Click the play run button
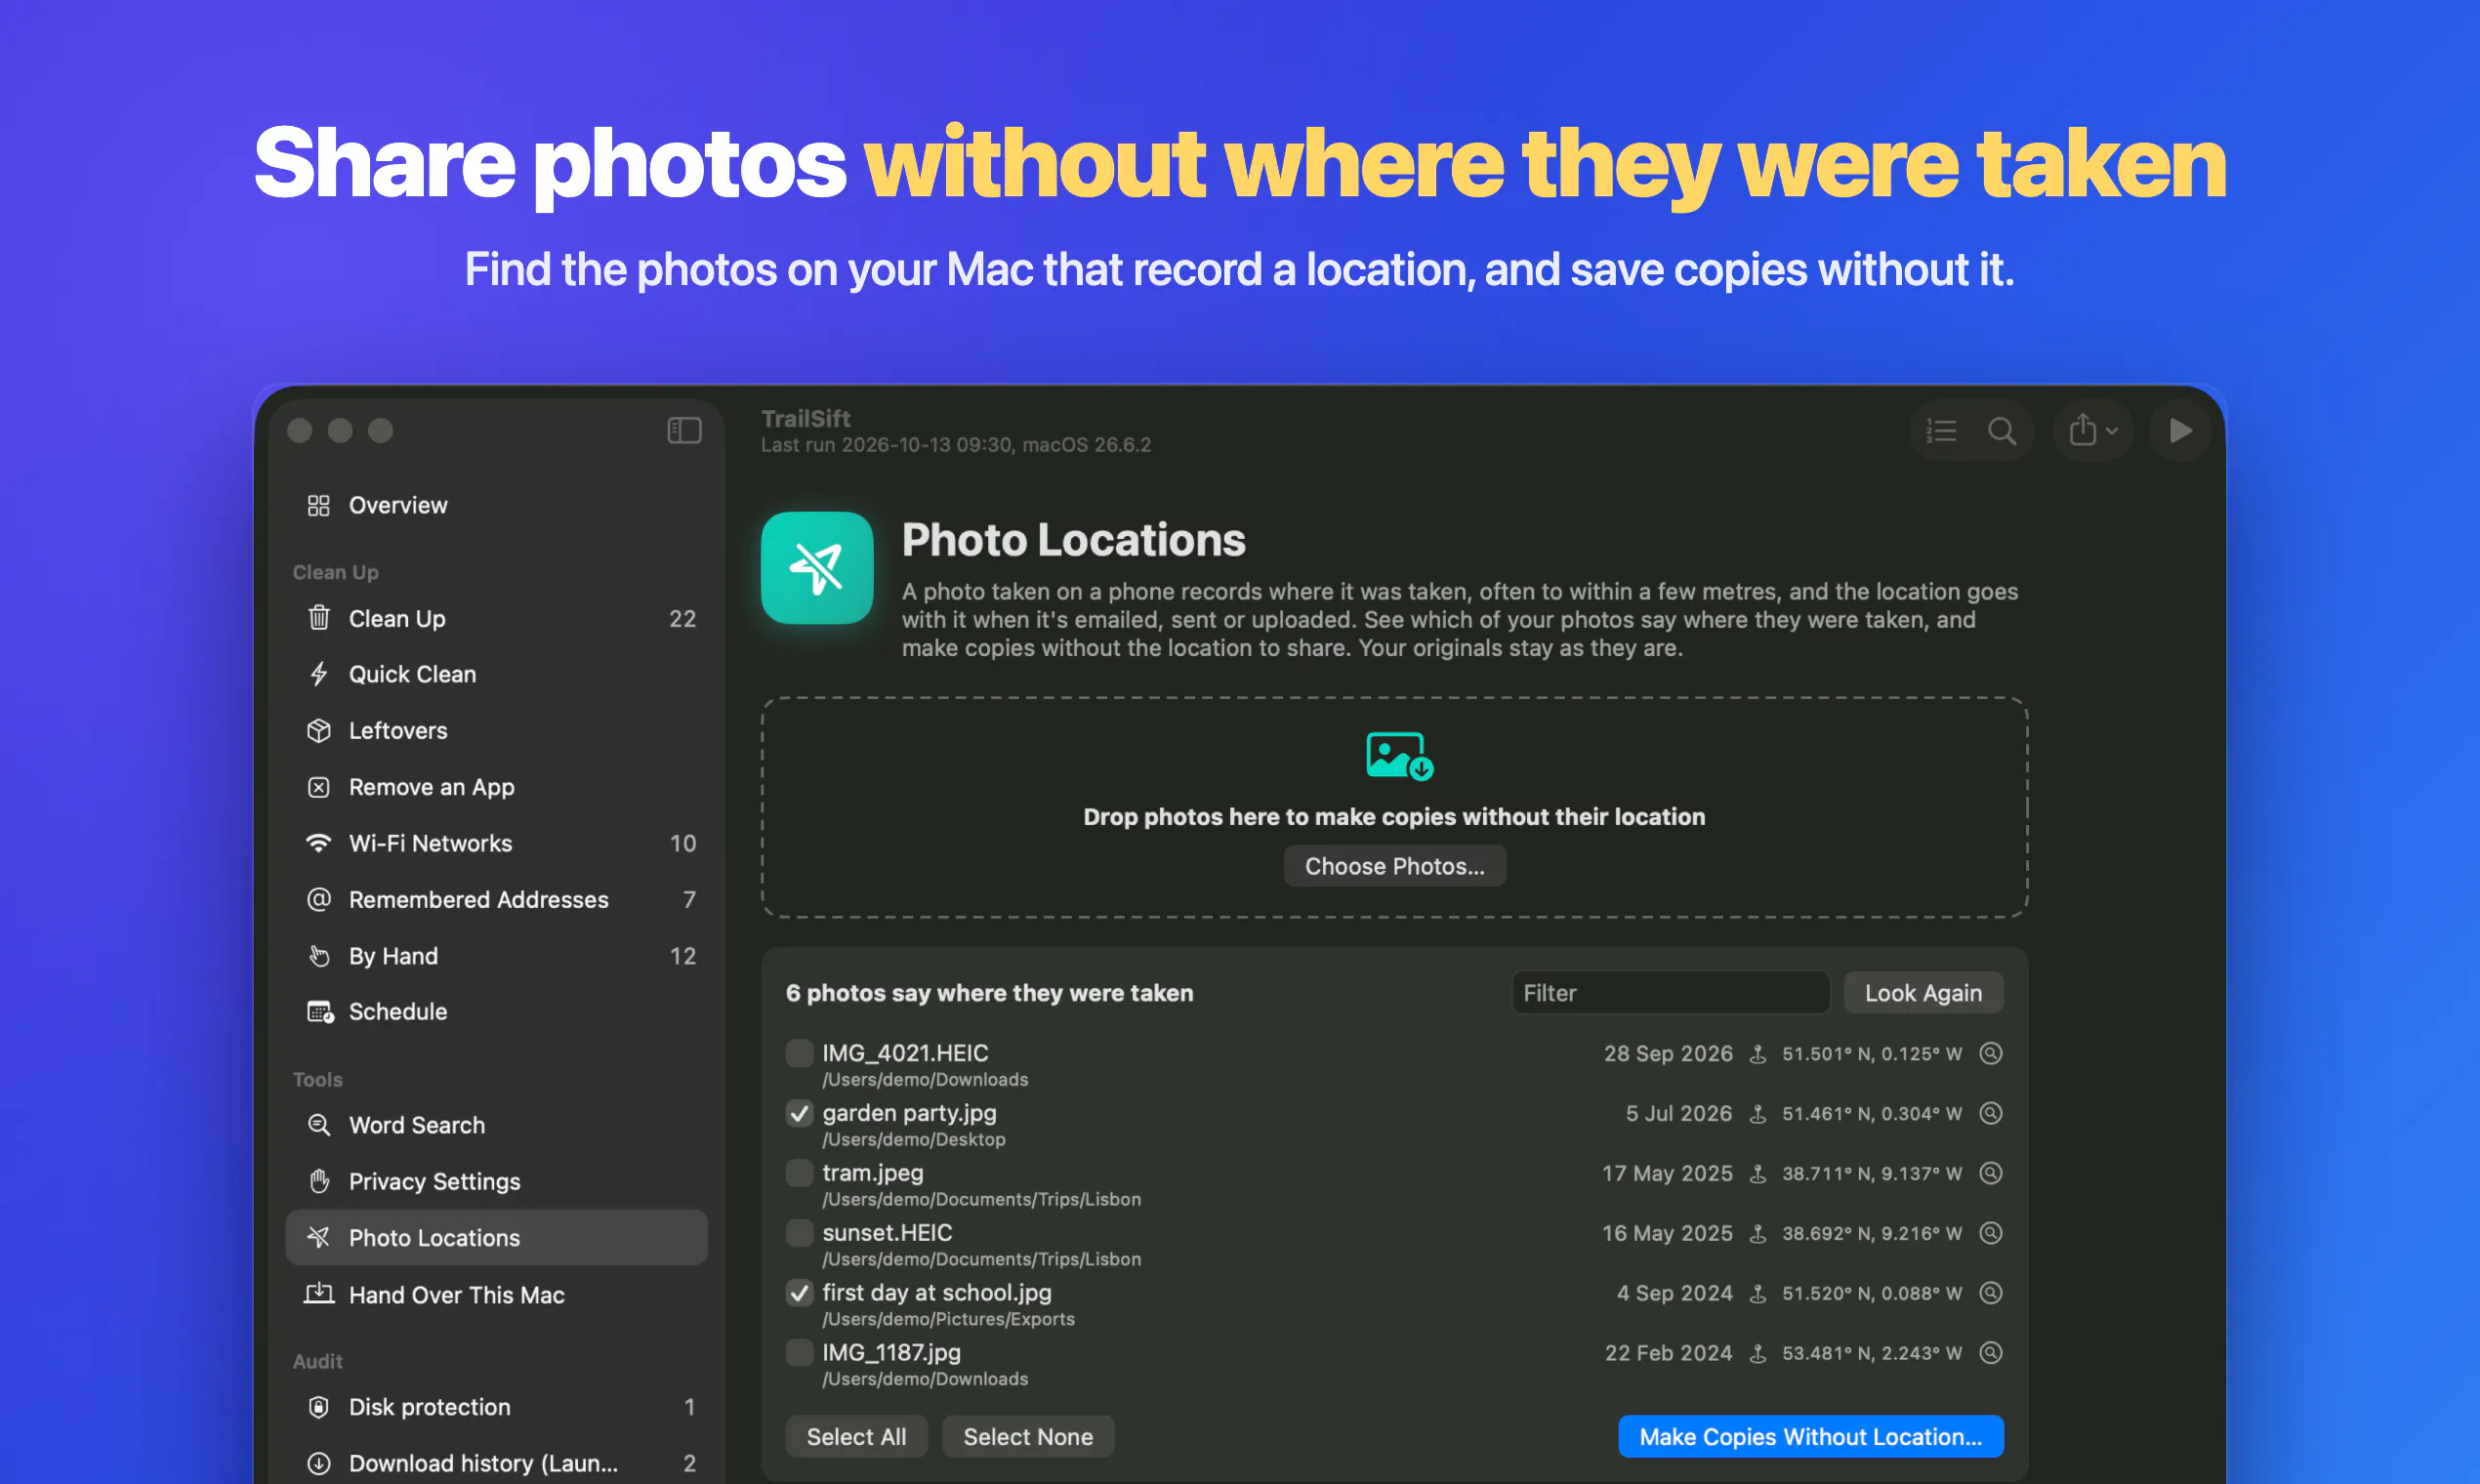 point(2180,431)
